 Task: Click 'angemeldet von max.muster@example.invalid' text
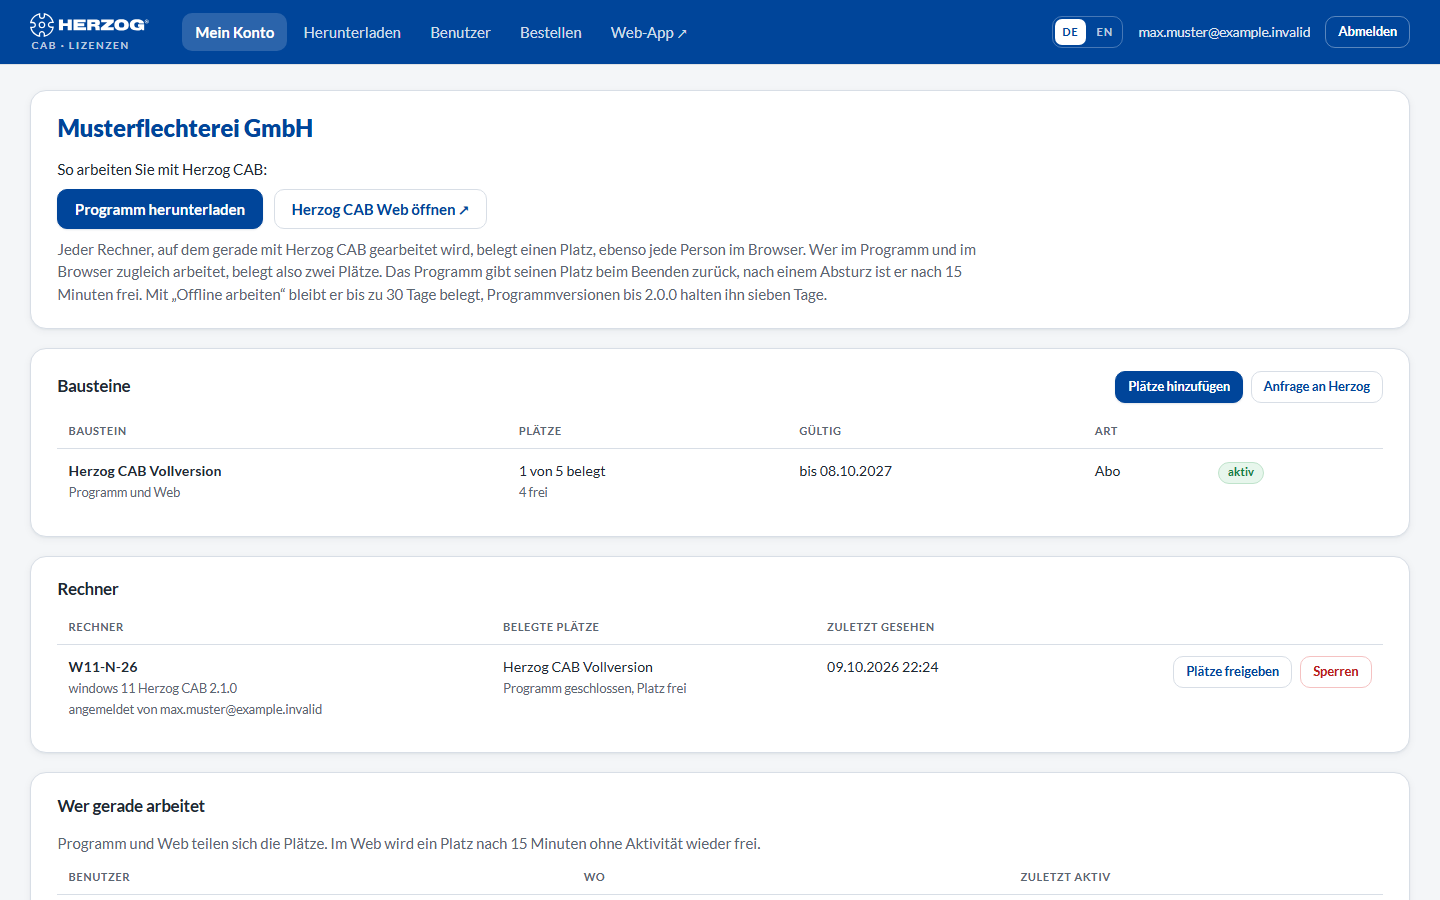(195, 709)
